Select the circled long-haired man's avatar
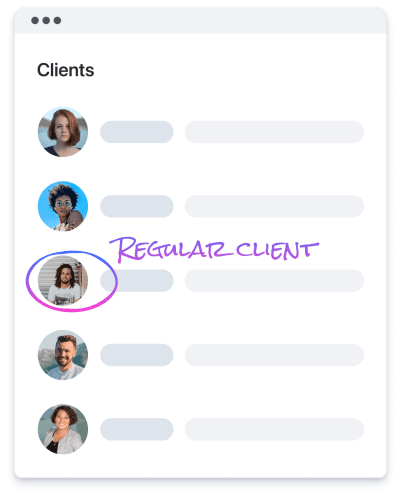Image resolution: width=401 pixels, height=500 pixels. (63, 281)
